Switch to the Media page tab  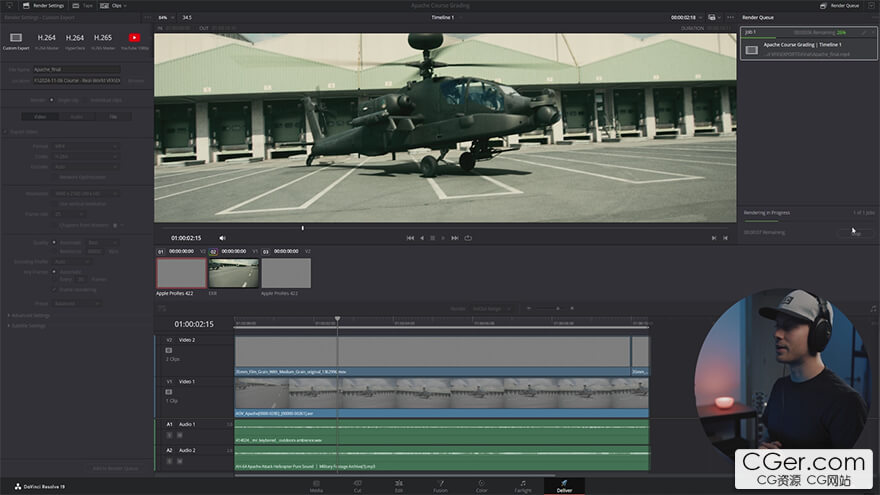316,485
